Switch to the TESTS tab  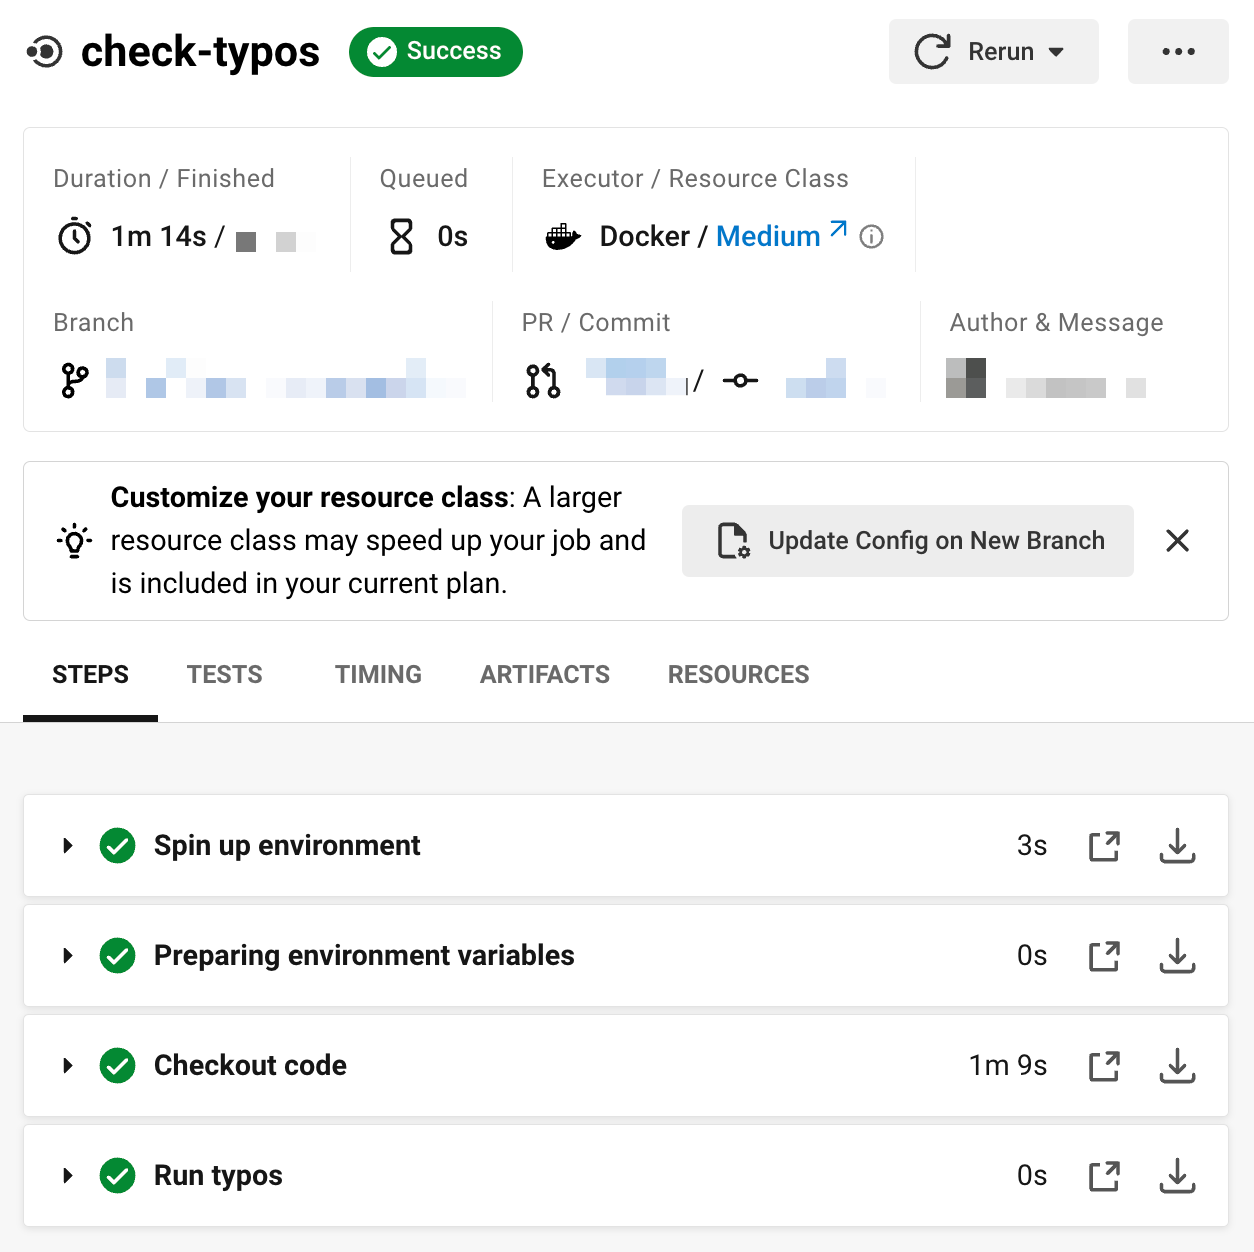pos(225,675)
